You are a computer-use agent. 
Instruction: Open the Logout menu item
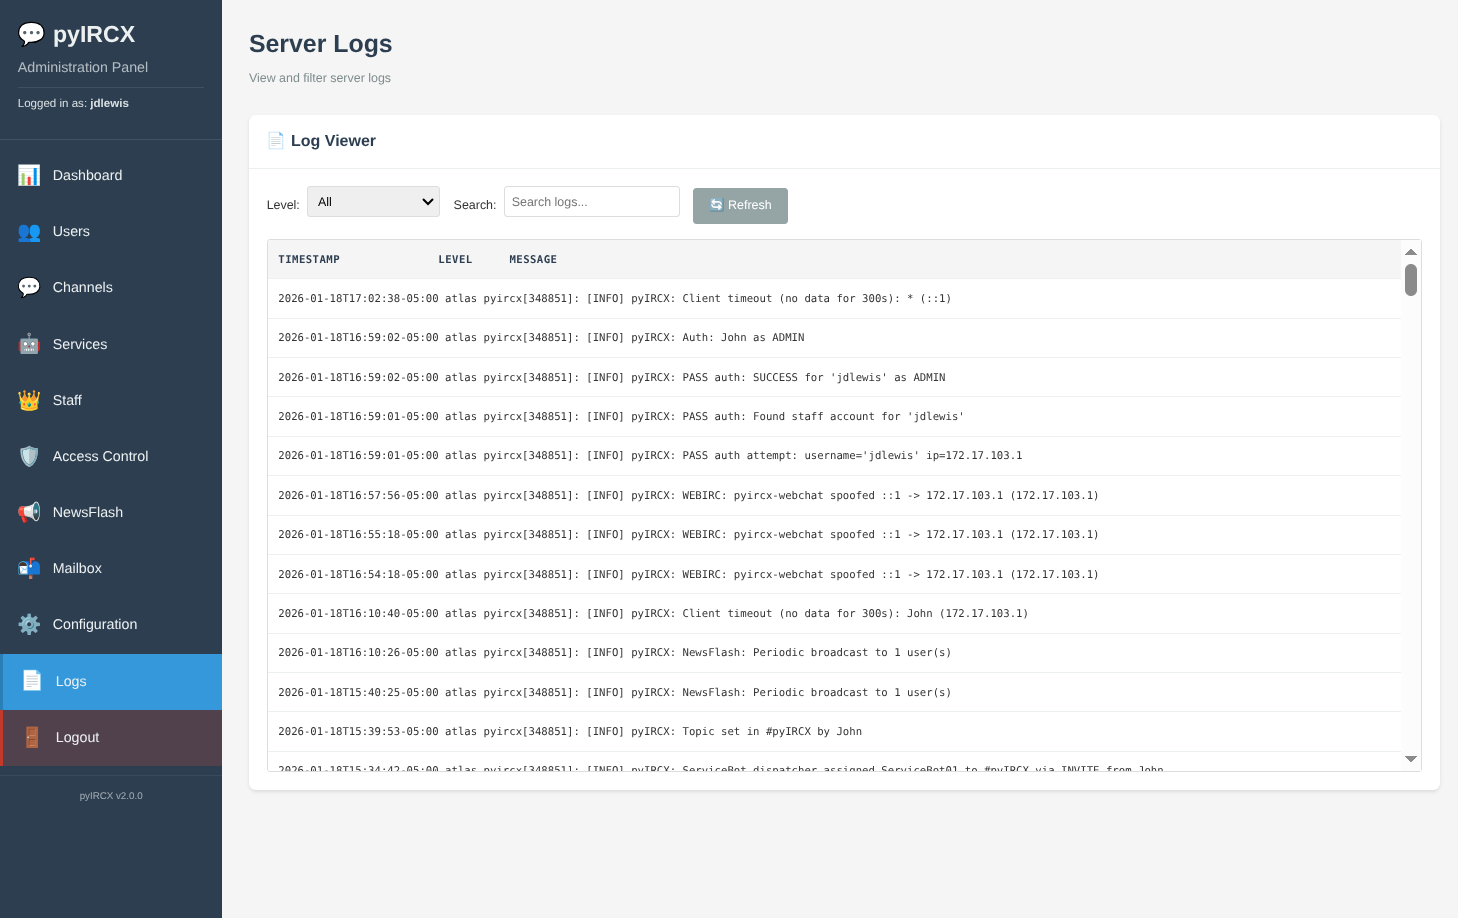[77, 737]
